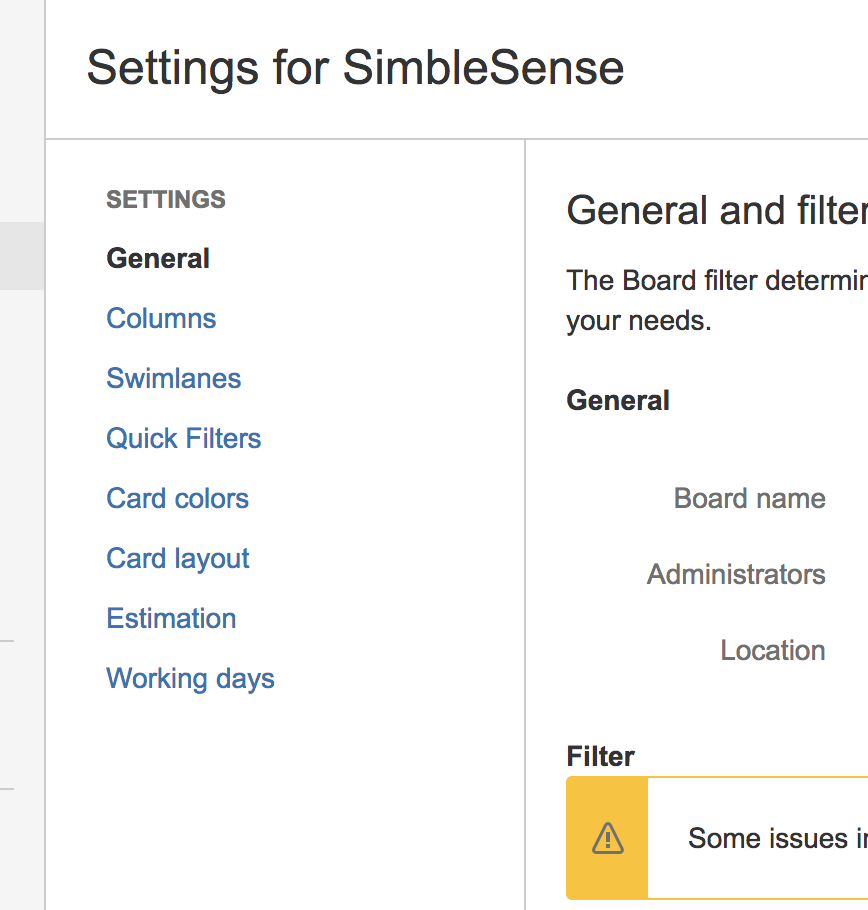This screenshot has width=868, height=910.
Task: Click the "Settings for SimbleSense" title
Action: 355,69
